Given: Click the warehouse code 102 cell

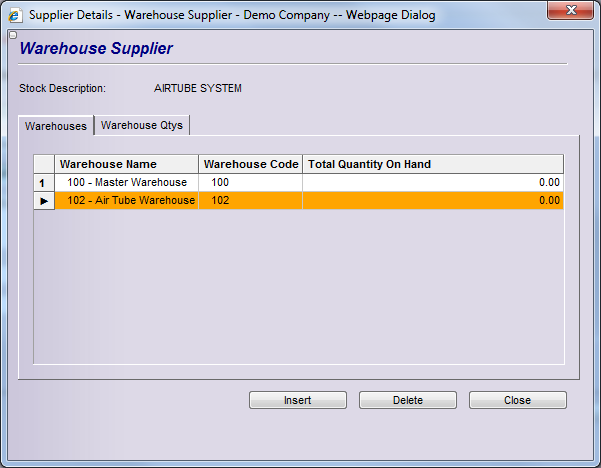Looking at the screenshot, I should 251,201.
